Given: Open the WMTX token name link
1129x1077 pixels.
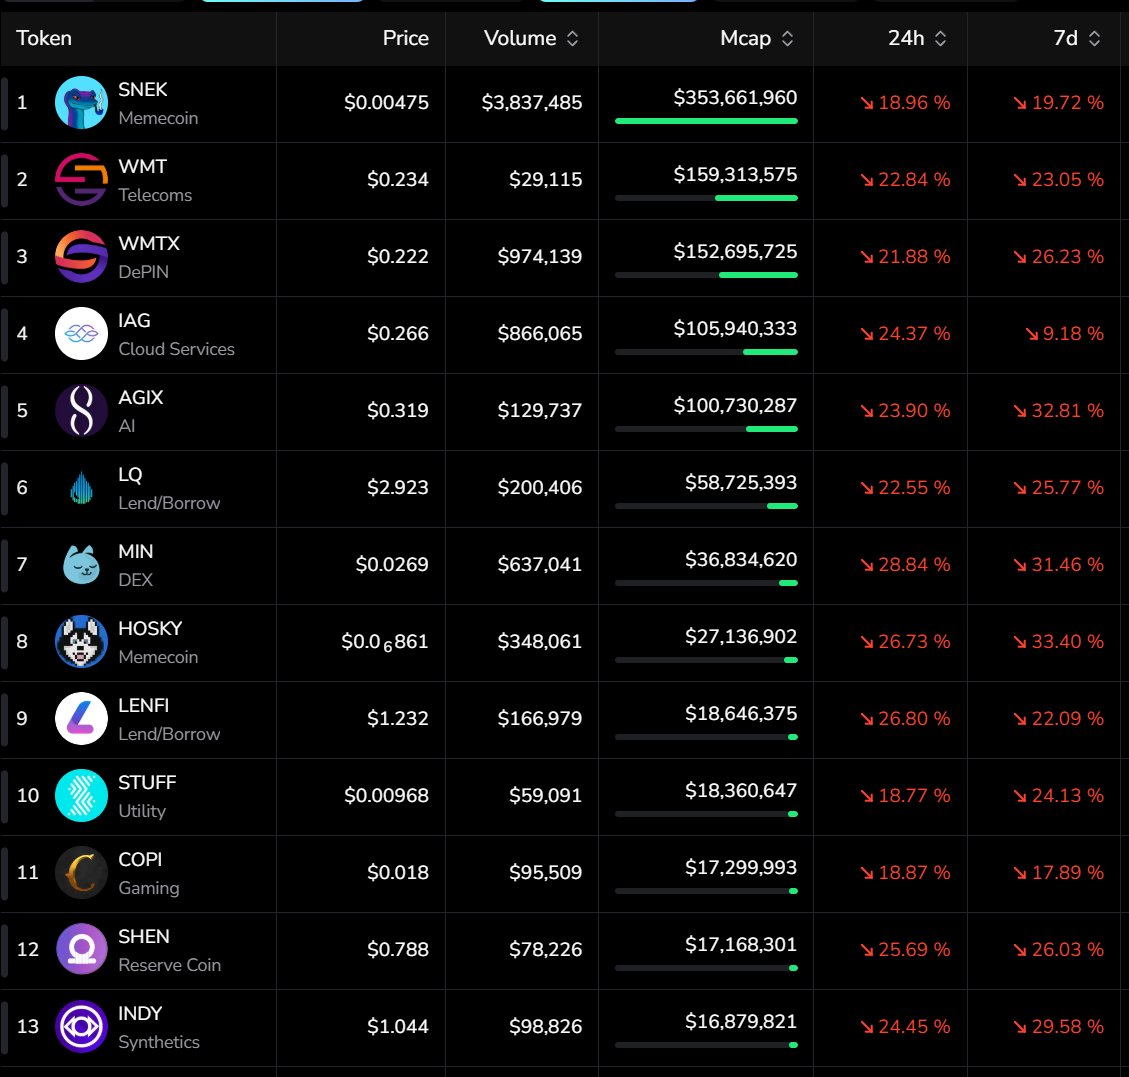Looking at the screenshot, I should coord(148,243).
